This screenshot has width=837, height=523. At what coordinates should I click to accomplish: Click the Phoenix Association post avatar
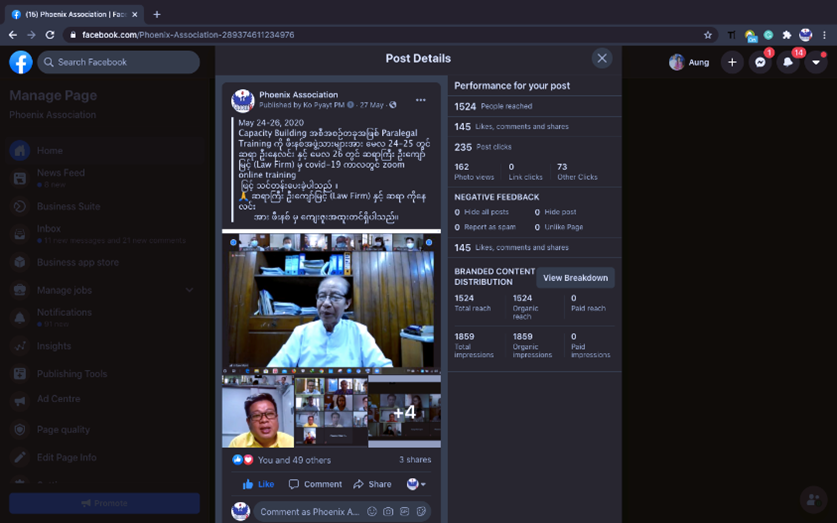tap(242, 100)
